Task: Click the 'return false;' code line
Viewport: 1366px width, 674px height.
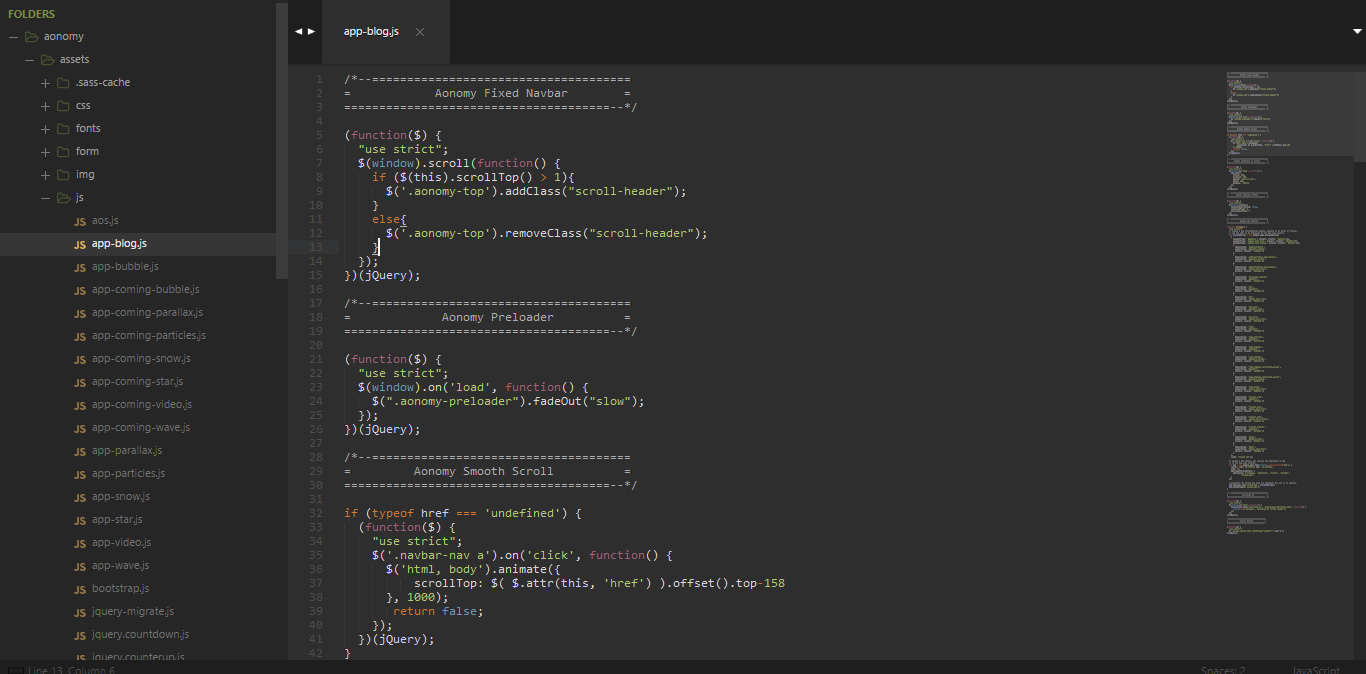Action: 438,611
